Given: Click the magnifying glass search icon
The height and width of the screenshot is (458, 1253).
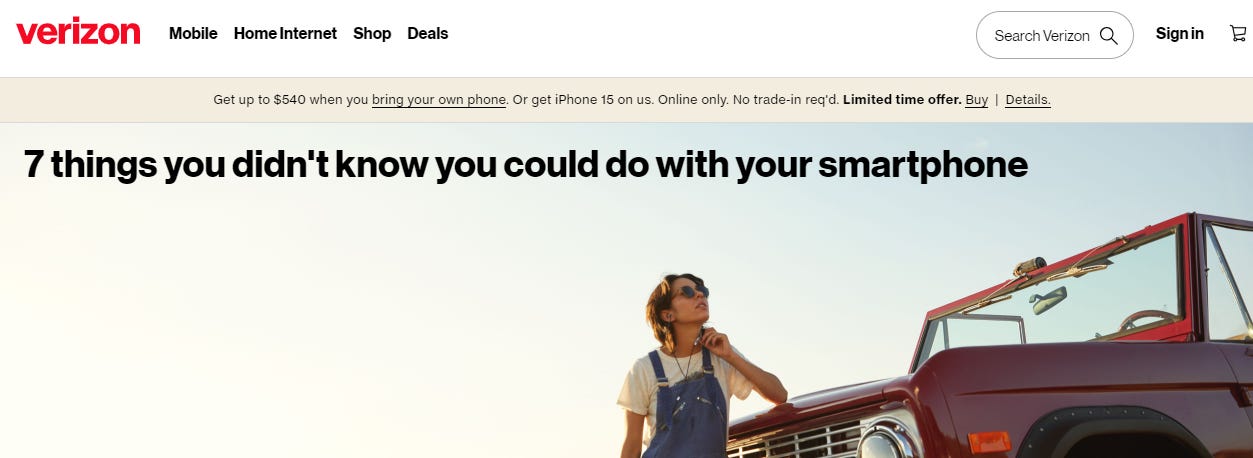Looking at the screenshot, I should 1108,36.
